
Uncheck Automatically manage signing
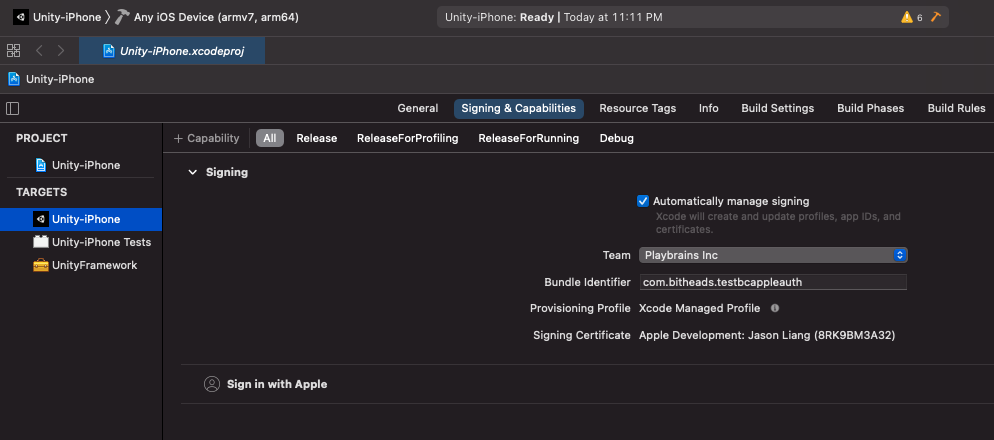coord(643,202)
